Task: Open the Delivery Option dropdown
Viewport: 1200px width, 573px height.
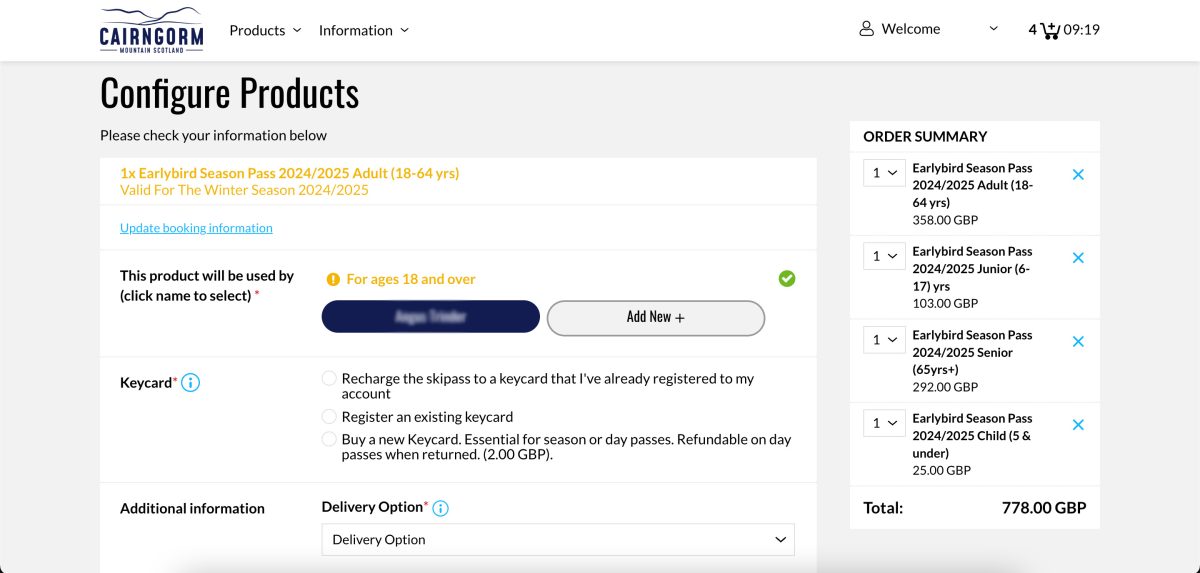Action: [x=558, y=539]
